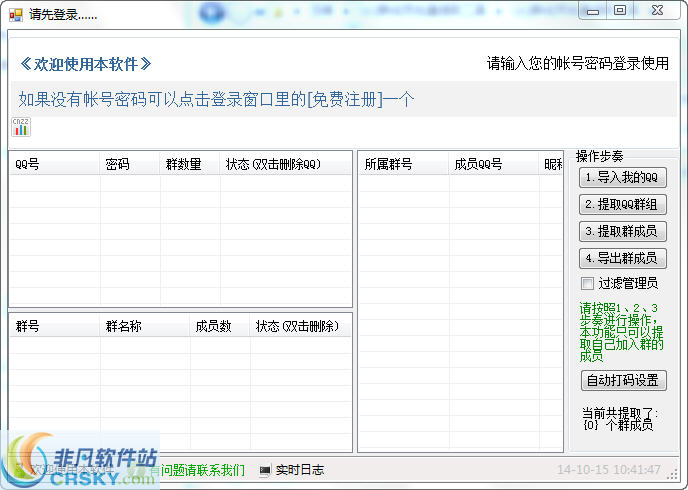Click the 4. 导出群成员 button
The height and width of the screenshot is (490, 688).
tap(622, 258)
